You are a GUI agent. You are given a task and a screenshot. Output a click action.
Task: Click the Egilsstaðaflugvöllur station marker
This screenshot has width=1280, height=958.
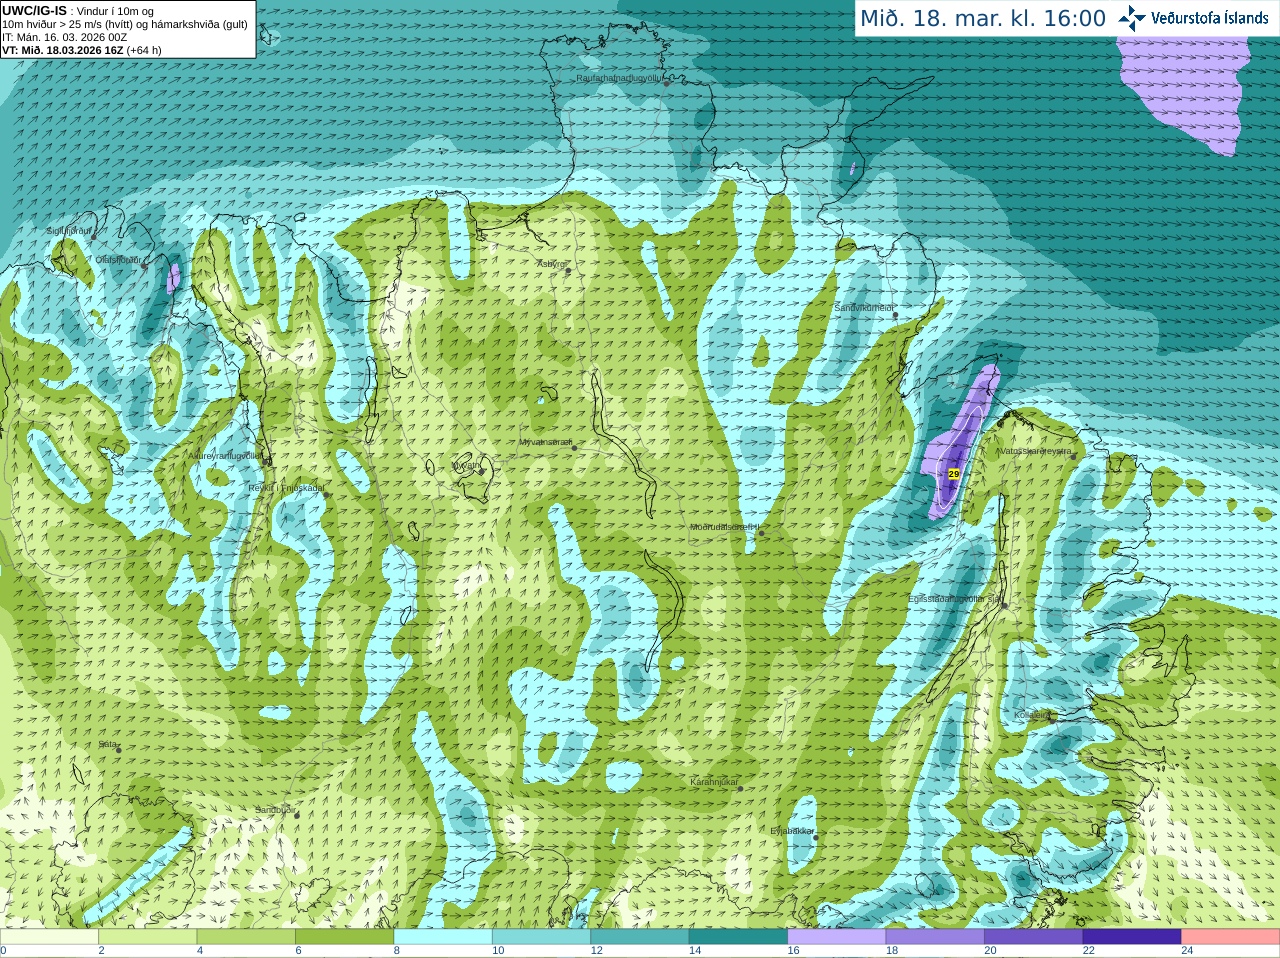click(x=1004, y=604)
